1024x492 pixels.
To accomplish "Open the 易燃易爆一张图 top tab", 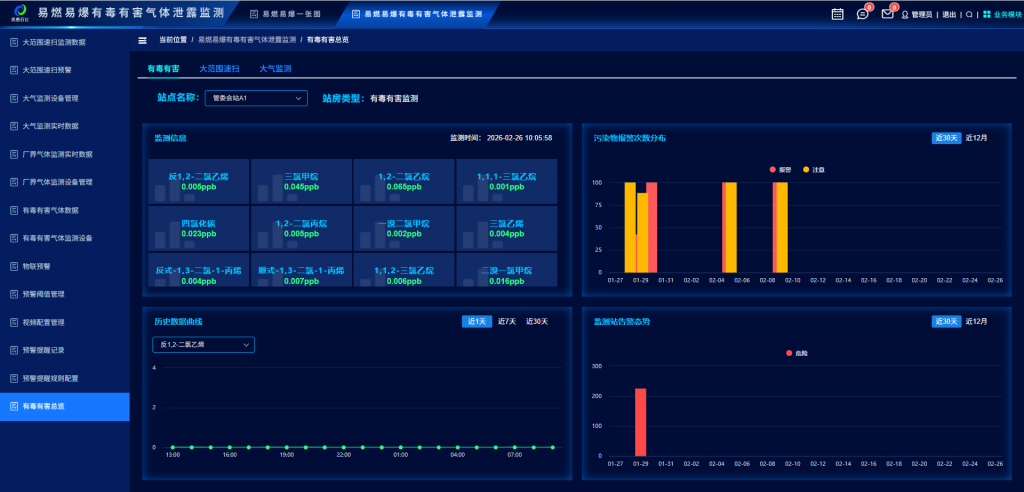I will click(x=286, y=14).
